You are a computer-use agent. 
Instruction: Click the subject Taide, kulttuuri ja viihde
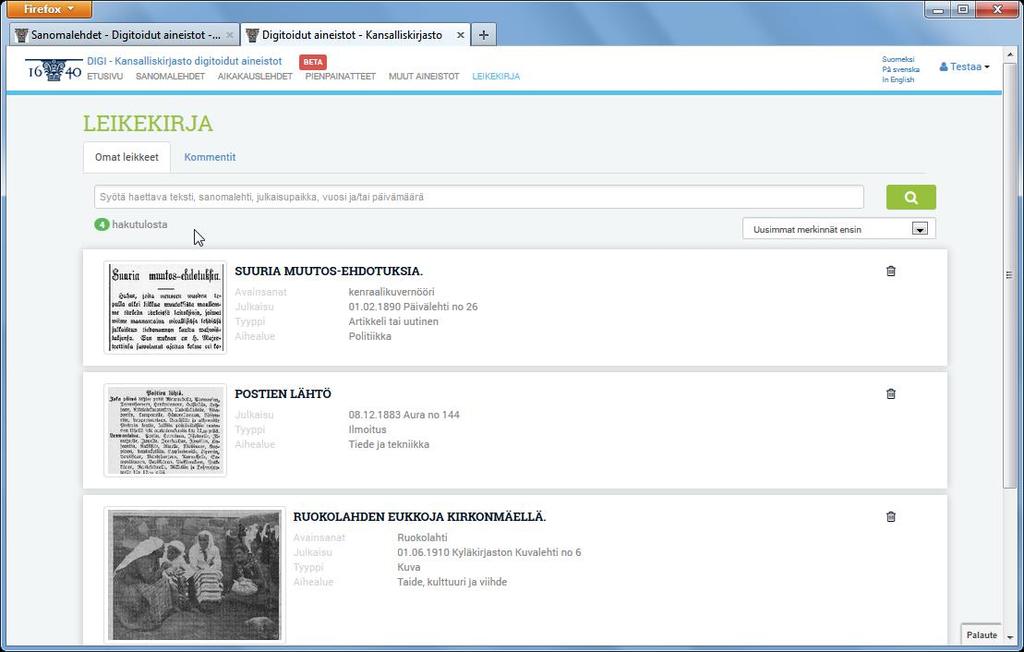click(x=452, y=582)
